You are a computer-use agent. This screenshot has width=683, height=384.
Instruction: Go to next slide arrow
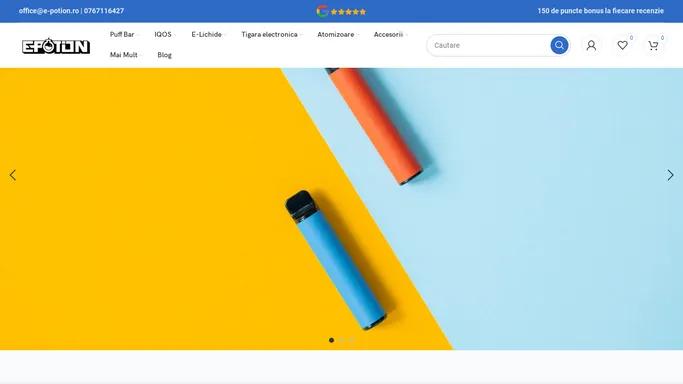point(670,175)
